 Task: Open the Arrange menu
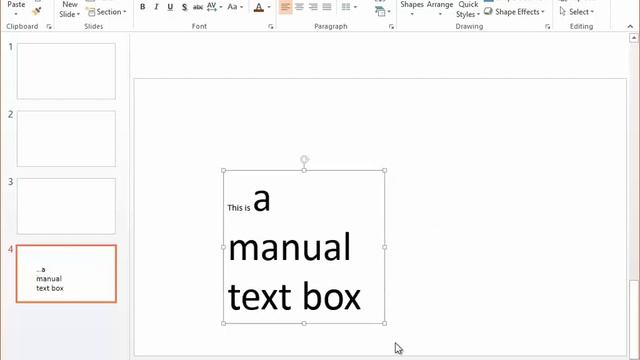440,9
